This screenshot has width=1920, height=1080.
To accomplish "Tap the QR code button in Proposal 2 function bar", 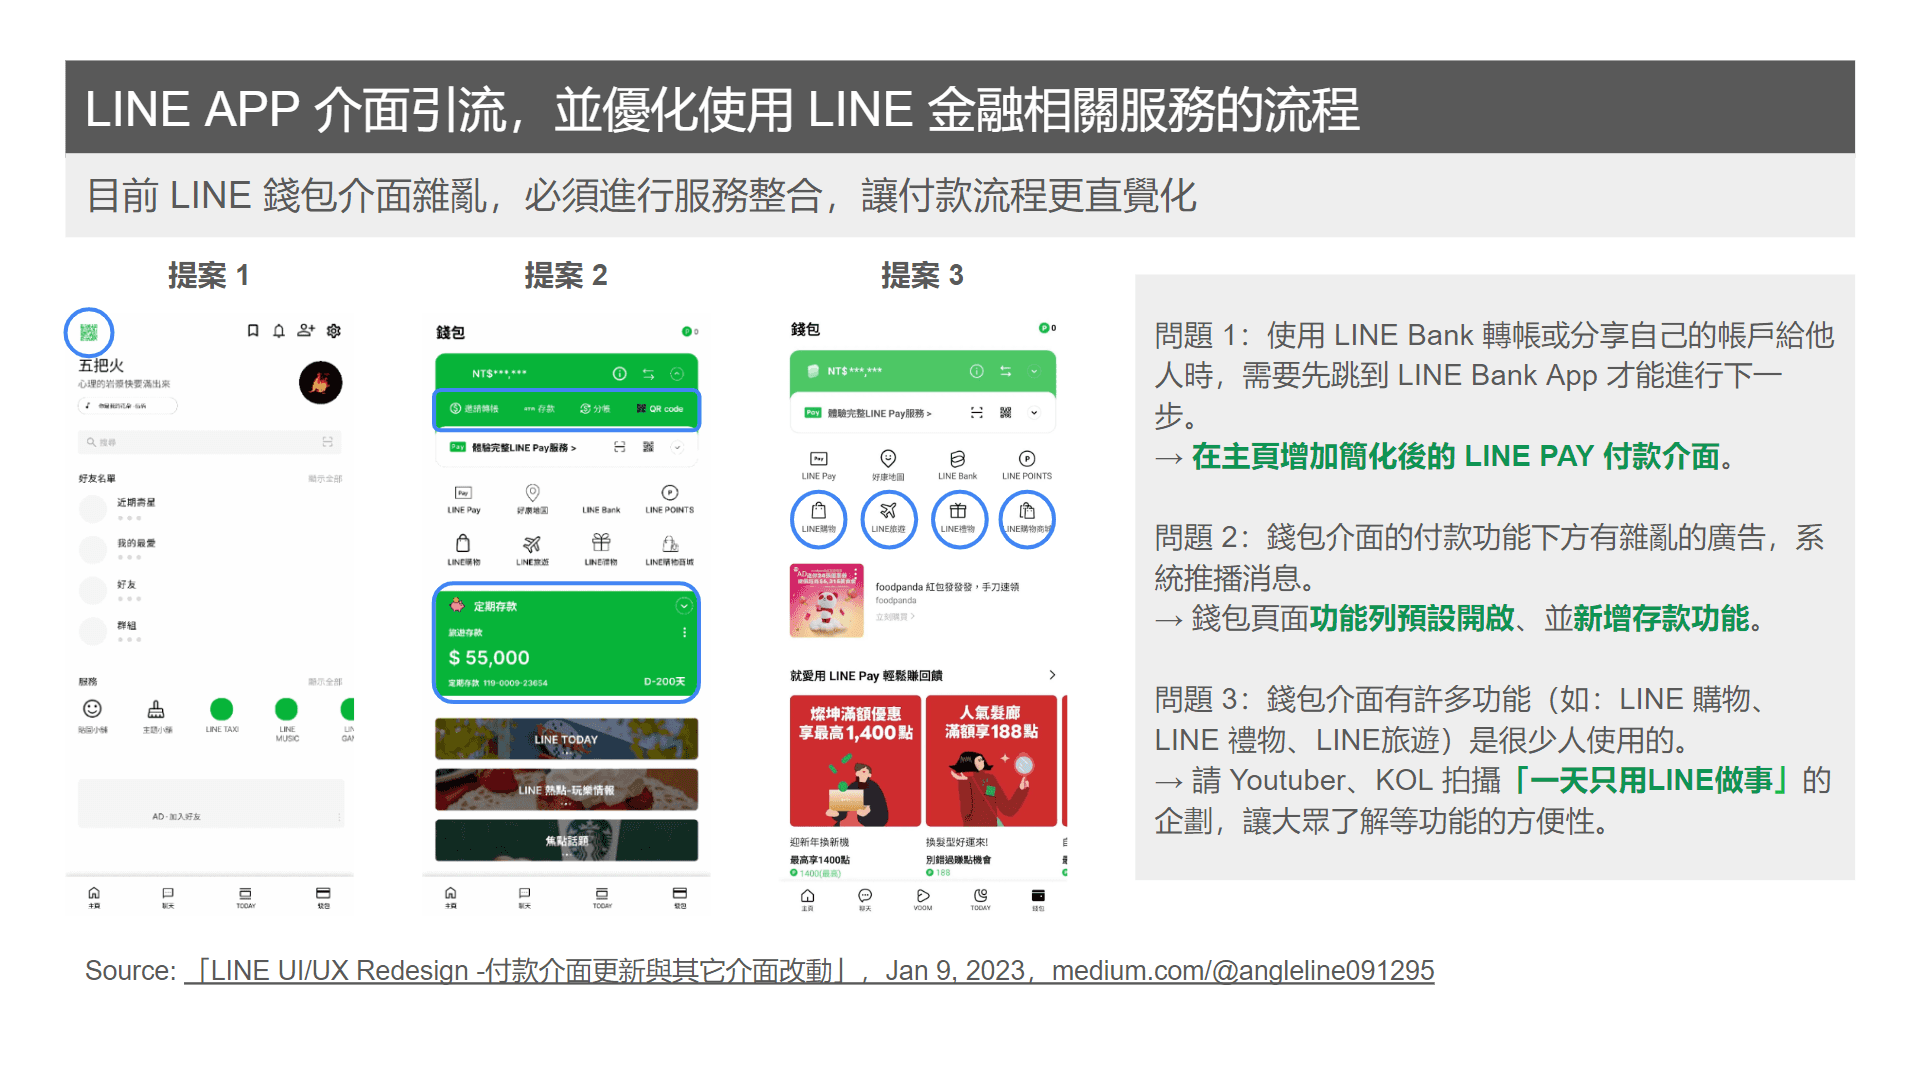I will click(x=660, y=409).
